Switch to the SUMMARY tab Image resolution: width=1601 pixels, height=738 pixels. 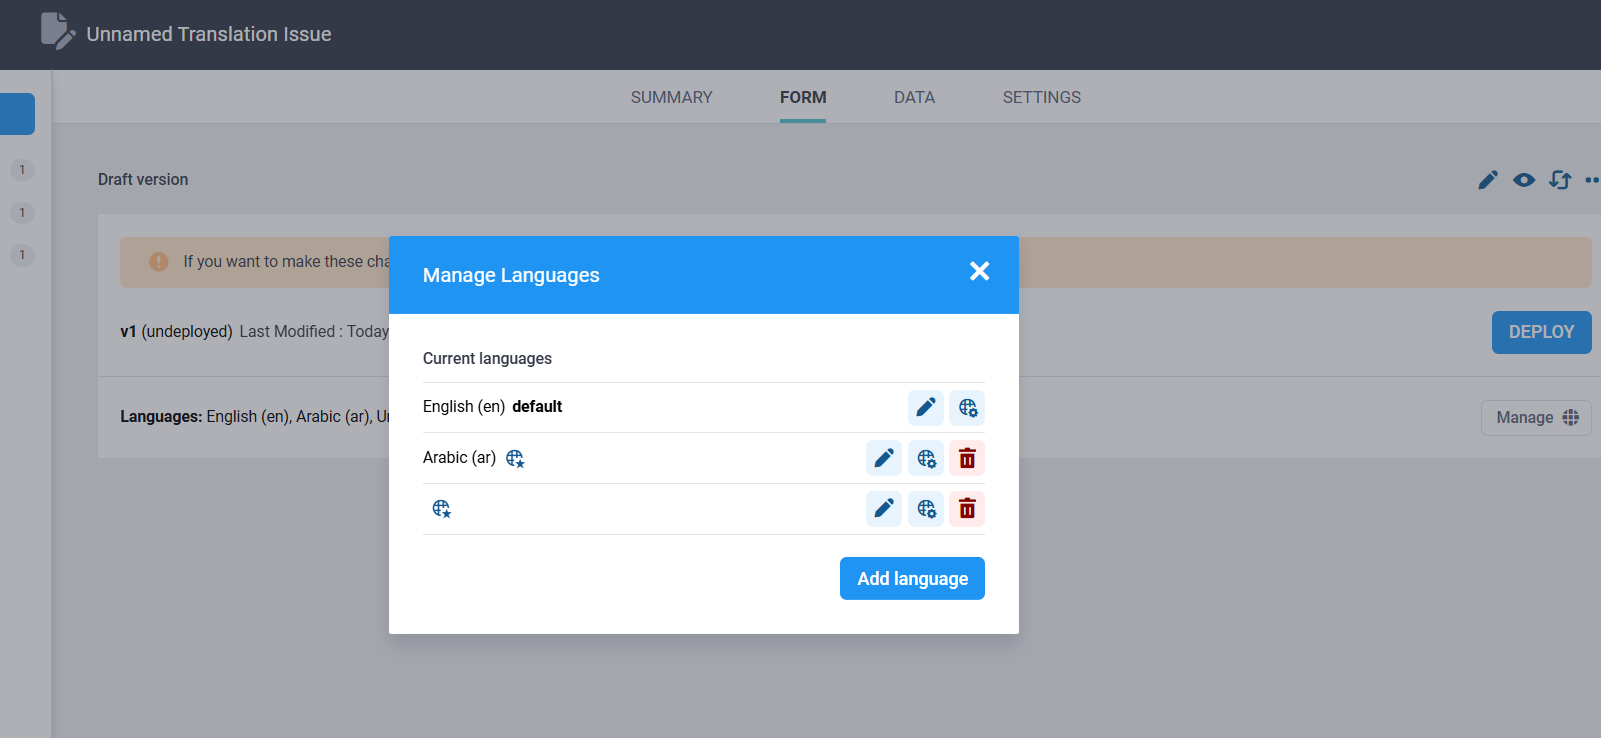coord(671,97)
